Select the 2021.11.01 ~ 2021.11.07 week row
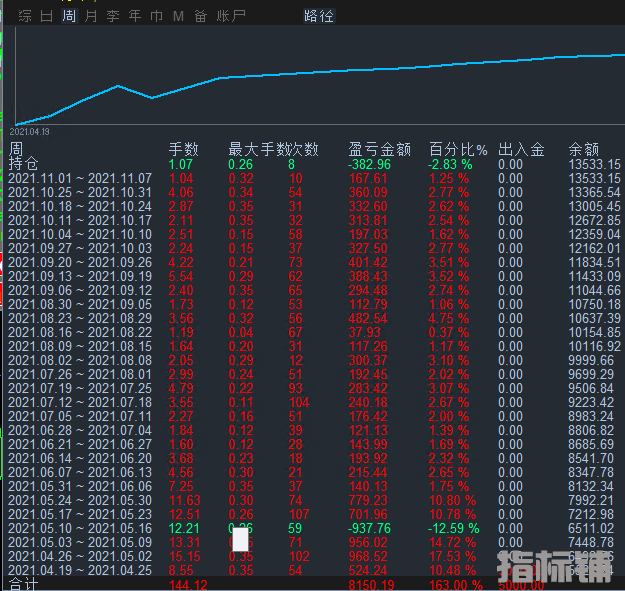Viewport: 625px width, 591px height. coord(314,179)
